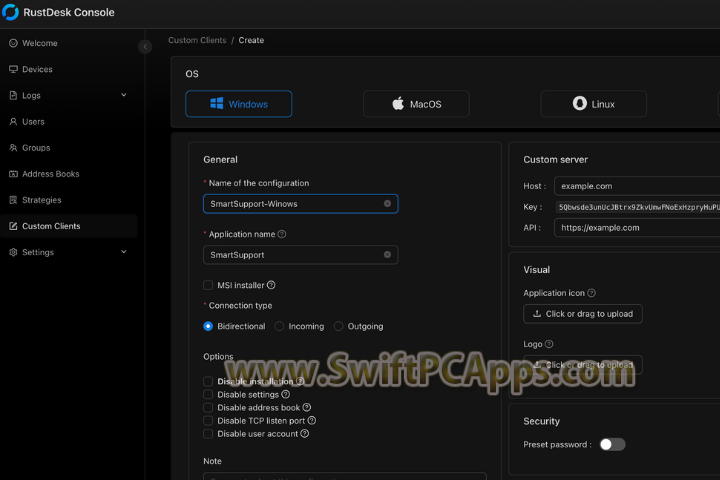720x480 pixels.
Task: Open help for Disable settings
Action: pos(286,395)
